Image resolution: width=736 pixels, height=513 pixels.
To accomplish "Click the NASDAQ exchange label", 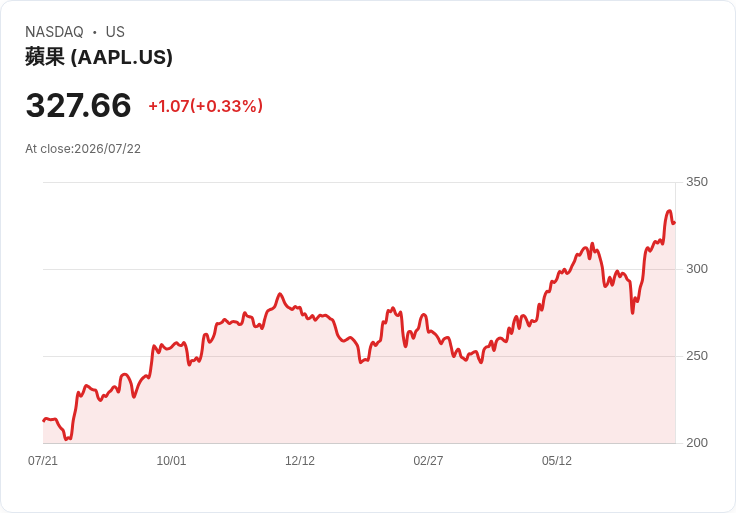I will (54, 32).
